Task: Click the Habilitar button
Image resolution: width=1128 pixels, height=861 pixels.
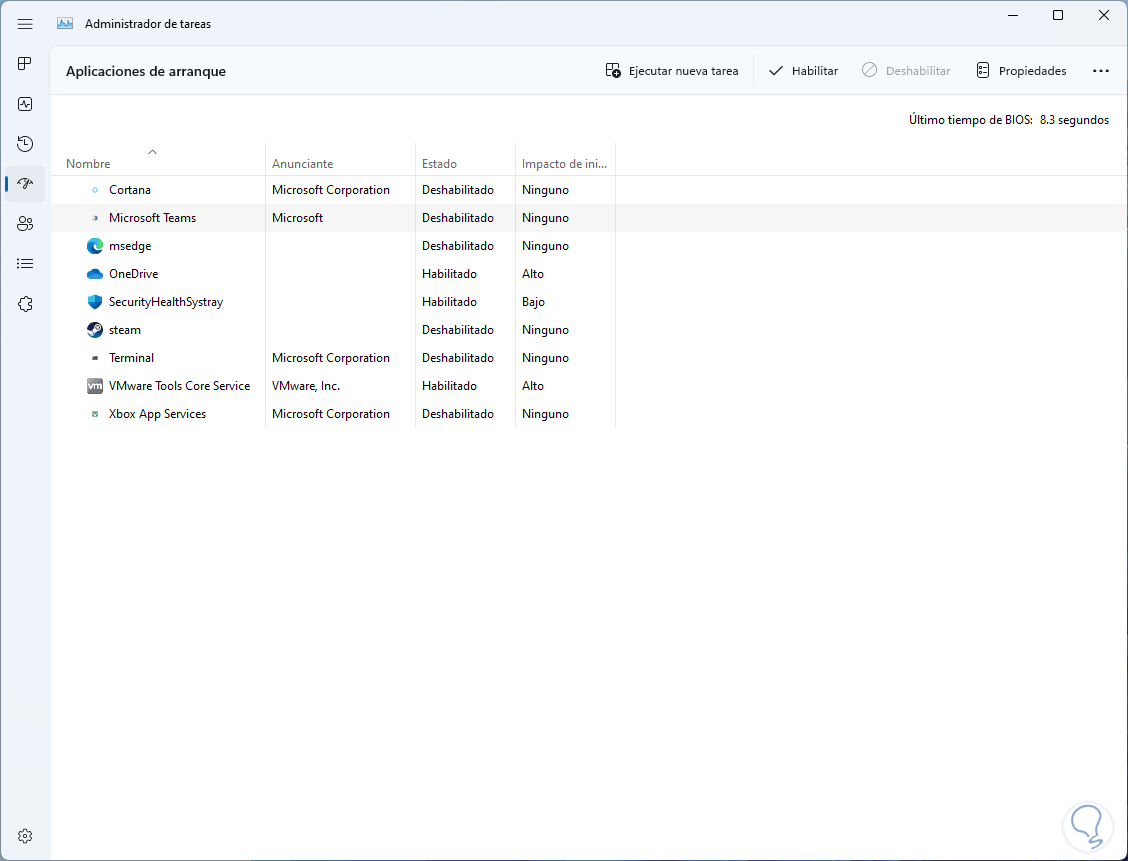Action: coord(804,70)
